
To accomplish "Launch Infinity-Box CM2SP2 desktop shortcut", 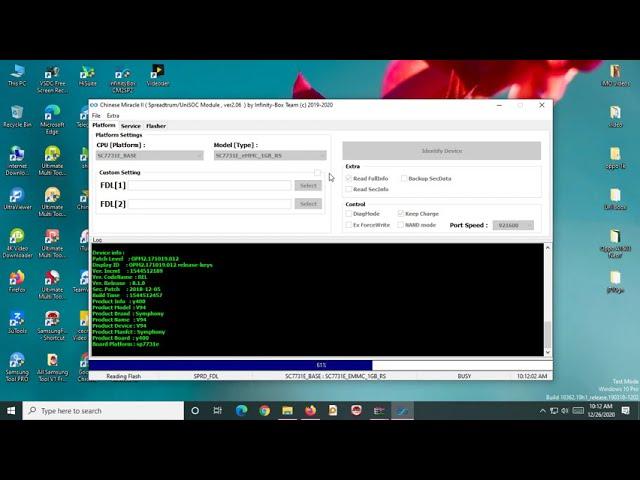I will click(122, 79).
